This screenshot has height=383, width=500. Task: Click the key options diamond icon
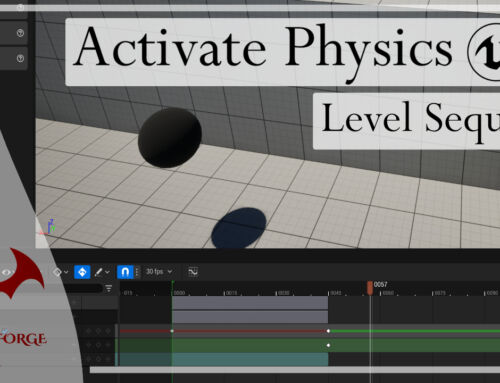57,272
